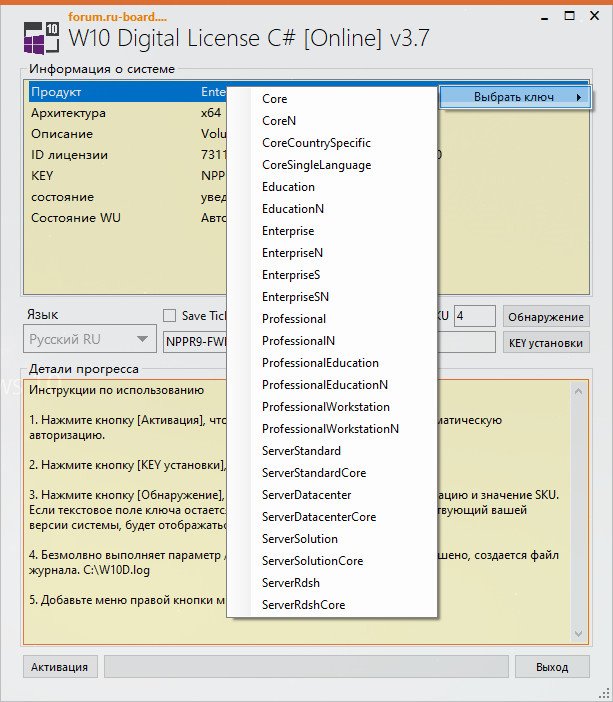Select the состояние row
This screenshot has height=702, width=613.
[128, 197]
